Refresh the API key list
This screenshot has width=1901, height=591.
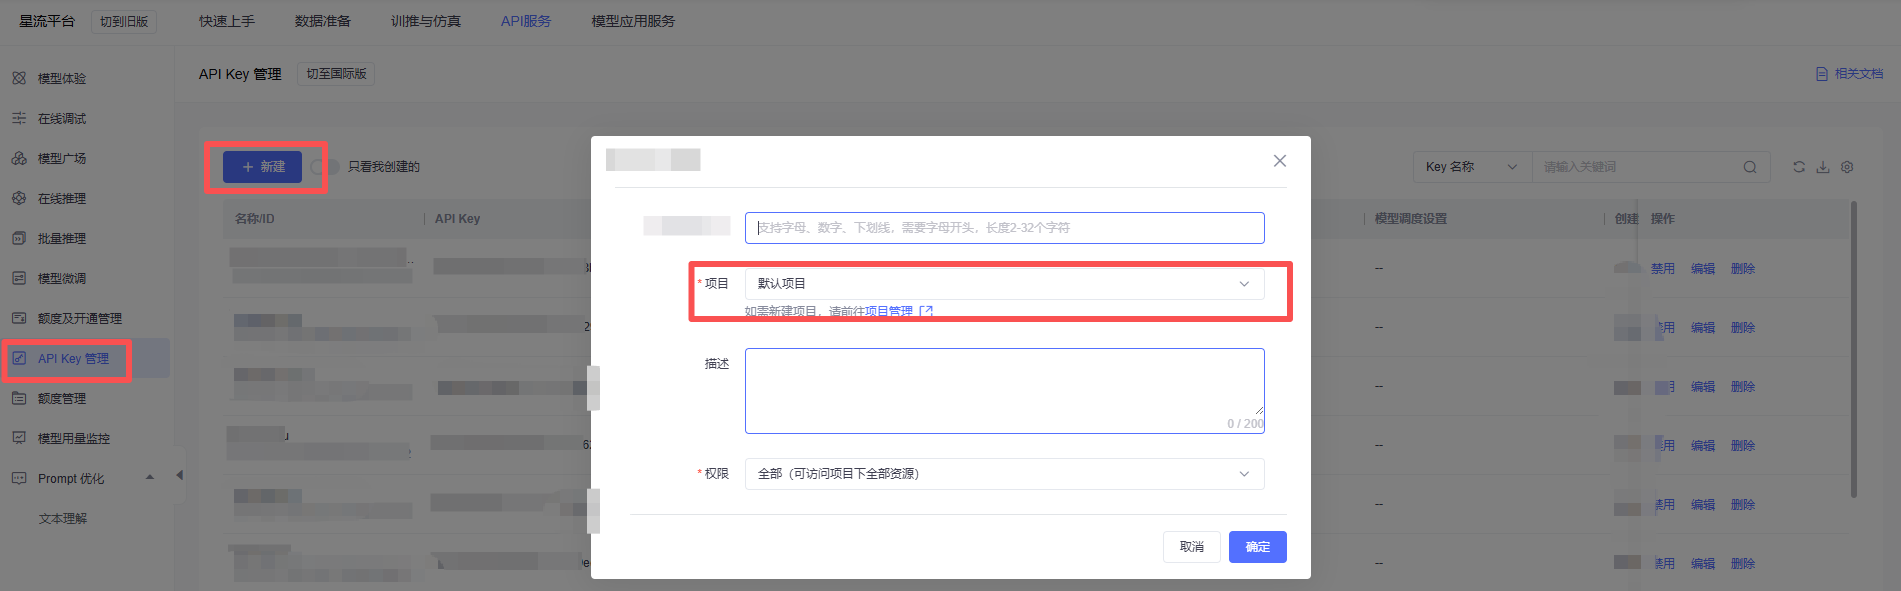[x=1799, y=167]
